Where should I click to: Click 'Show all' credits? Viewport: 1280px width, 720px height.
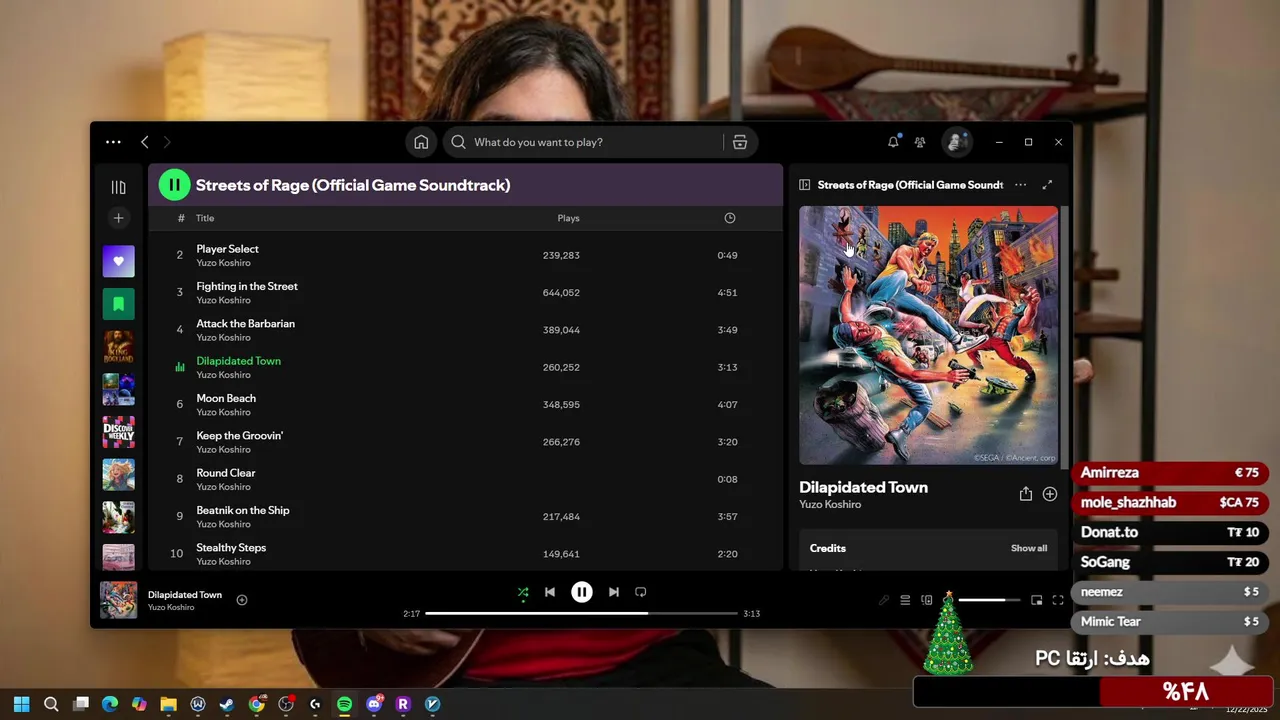tap(1029, 548)
